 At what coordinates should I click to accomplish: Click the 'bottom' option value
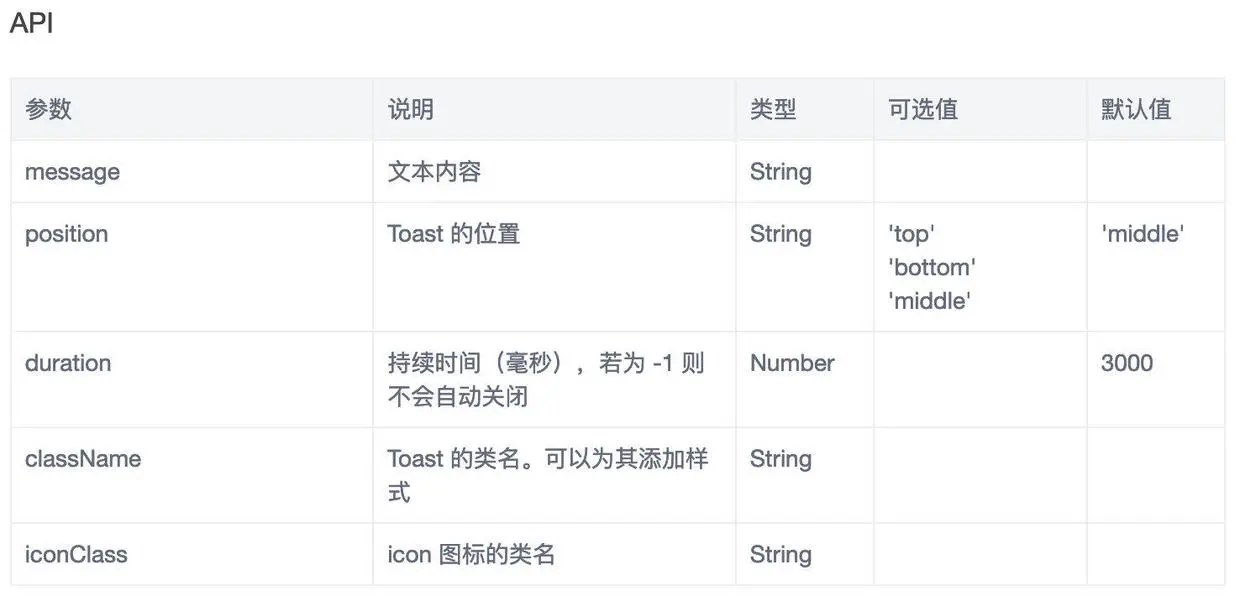tap(931, 267)
